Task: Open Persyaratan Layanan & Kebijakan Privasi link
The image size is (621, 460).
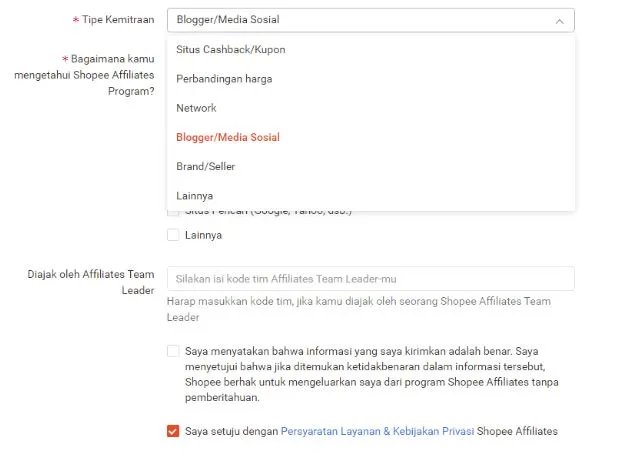Action: click(377, 431)
